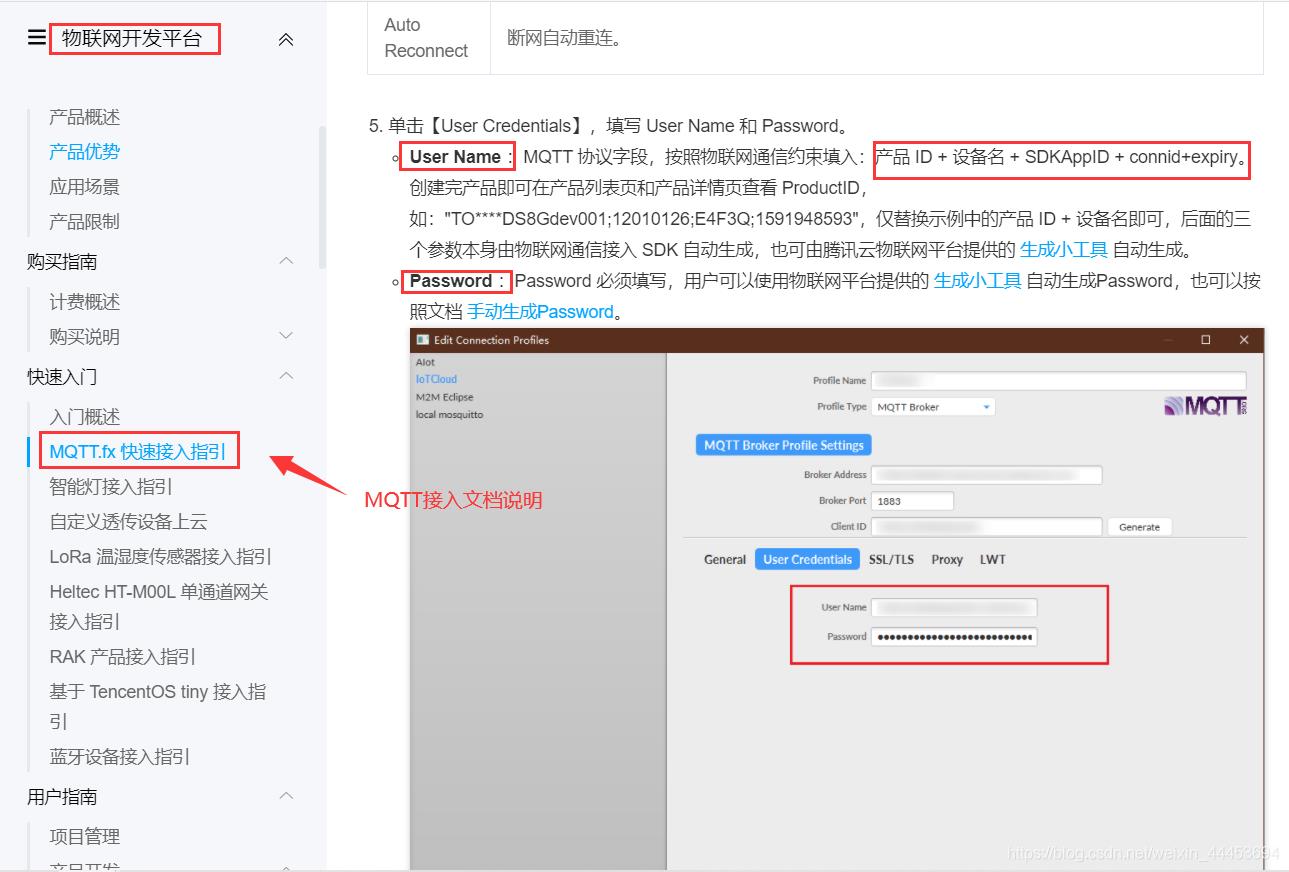Open 蓝牙设备接入指引 page
1289x872 pixels.
point(120,757)
